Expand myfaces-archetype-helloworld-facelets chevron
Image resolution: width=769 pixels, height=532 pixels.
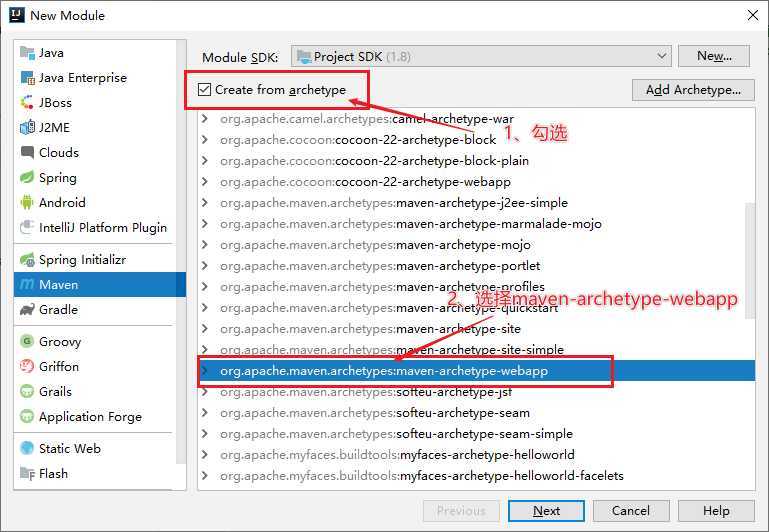point(205,476)
